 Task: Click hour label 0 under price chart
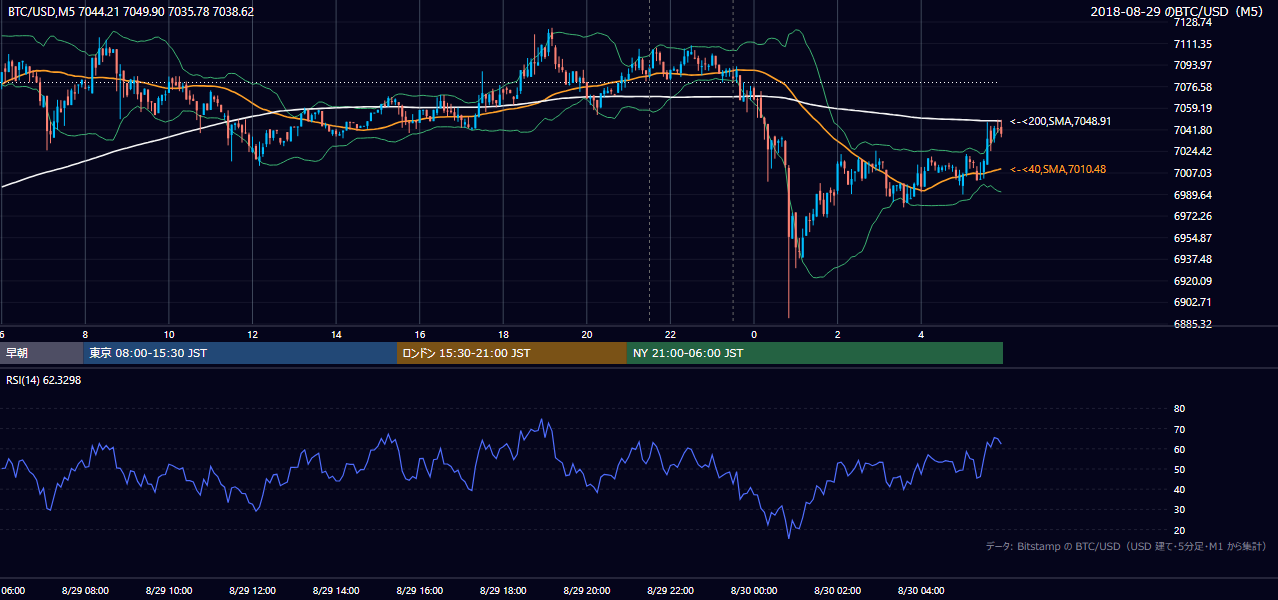[x=754, y=334]
